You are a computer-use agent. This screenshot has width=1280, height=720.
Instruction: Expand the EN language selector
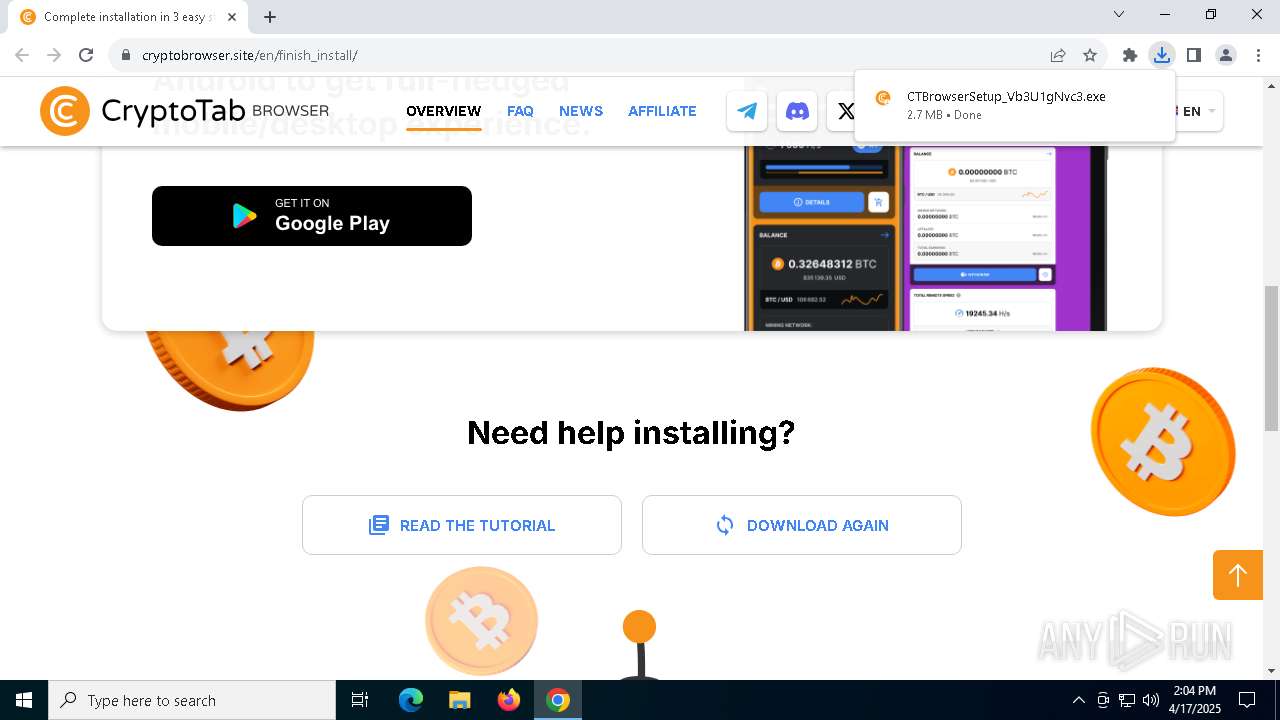(1199, 111)
